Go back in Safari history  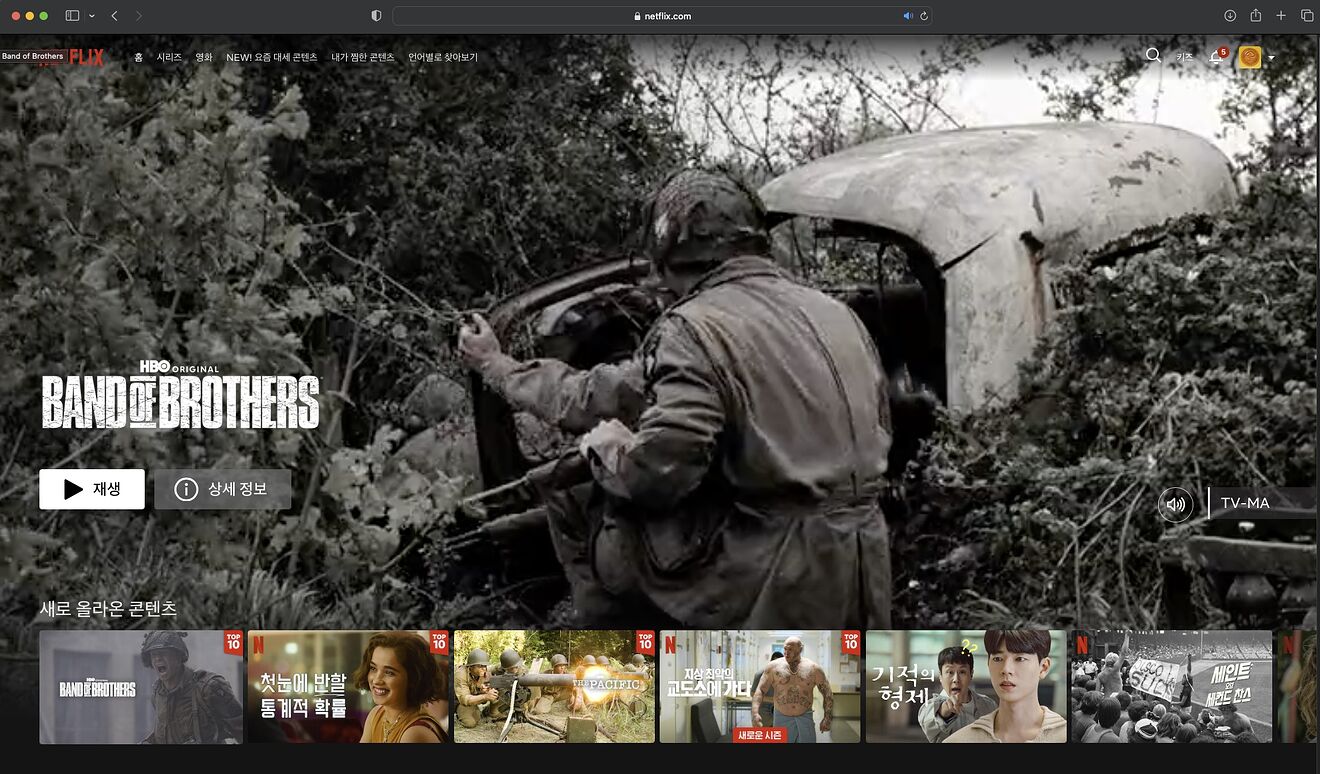tap(115, 16)
